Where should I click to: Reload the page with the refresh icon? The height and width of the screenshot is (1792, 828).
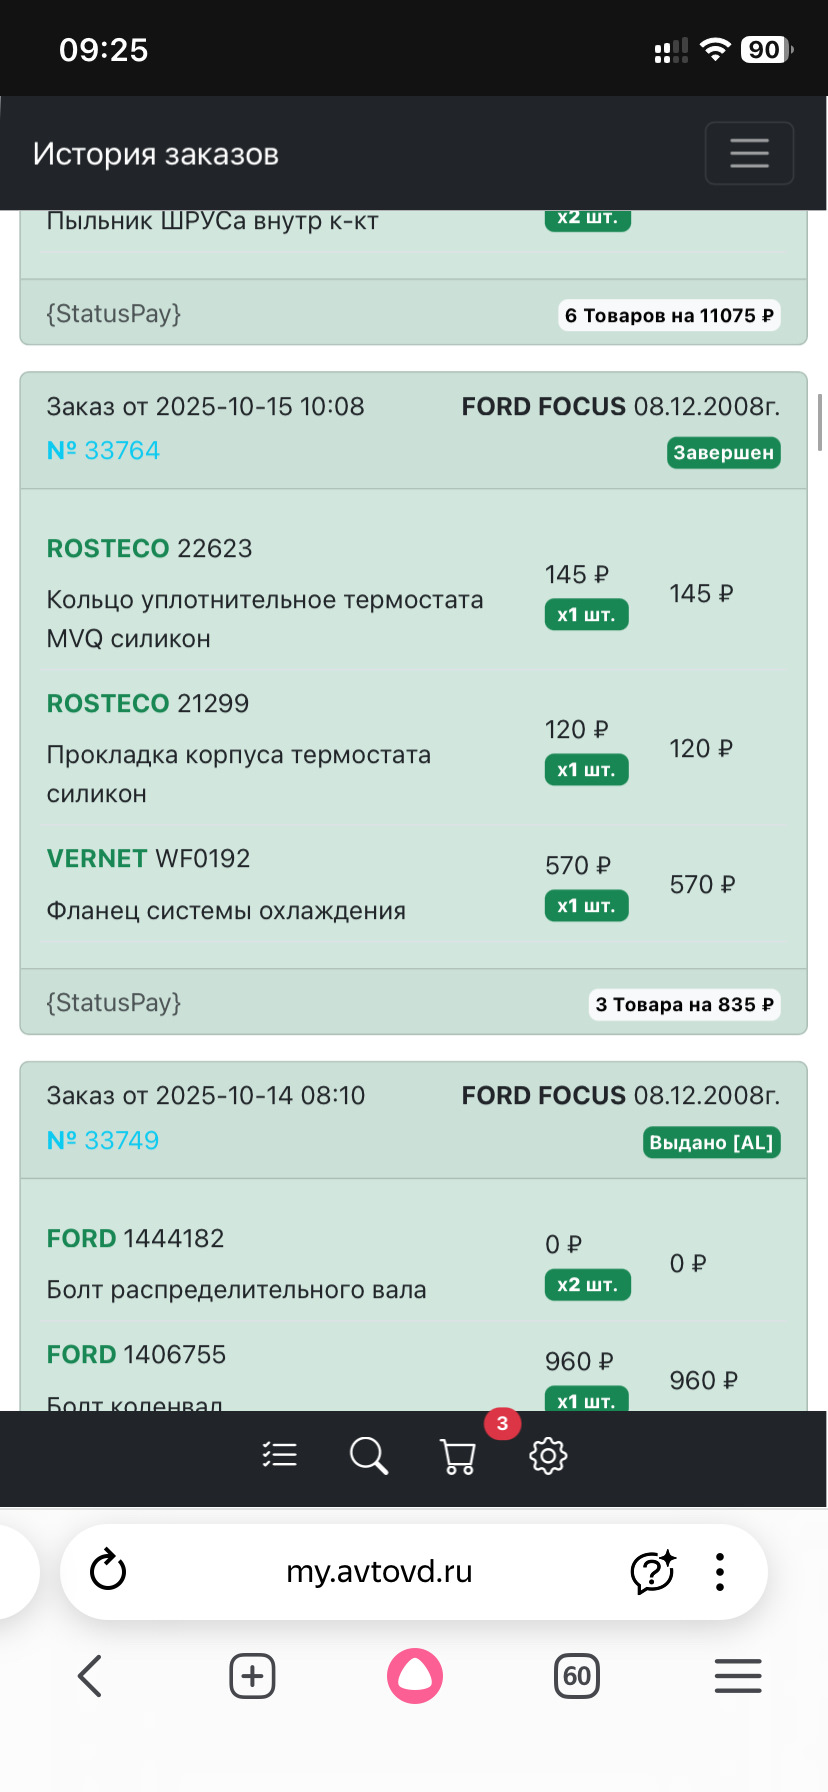click(108, 1571)
